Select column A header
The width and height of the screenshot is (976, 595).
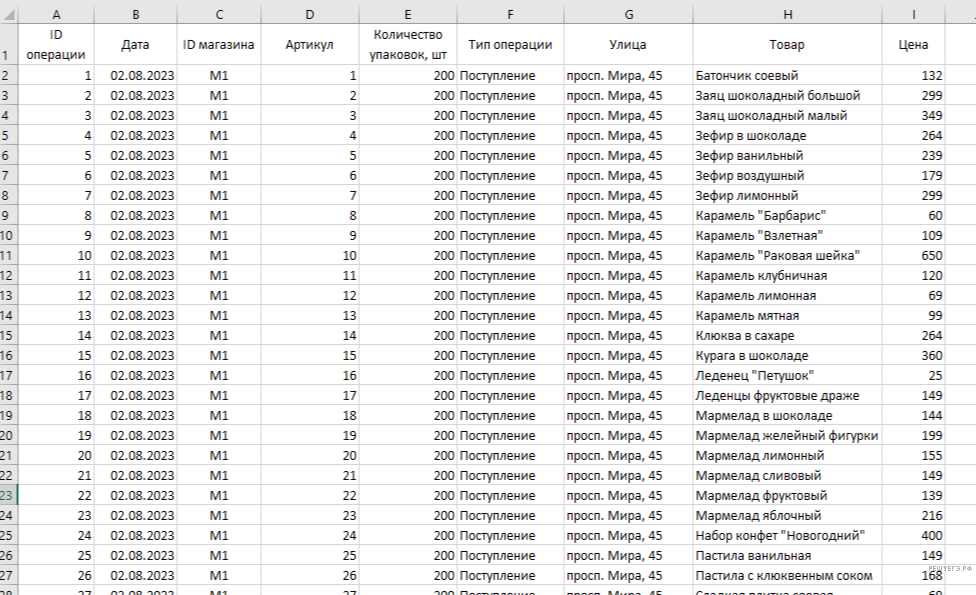coord(55,14)
